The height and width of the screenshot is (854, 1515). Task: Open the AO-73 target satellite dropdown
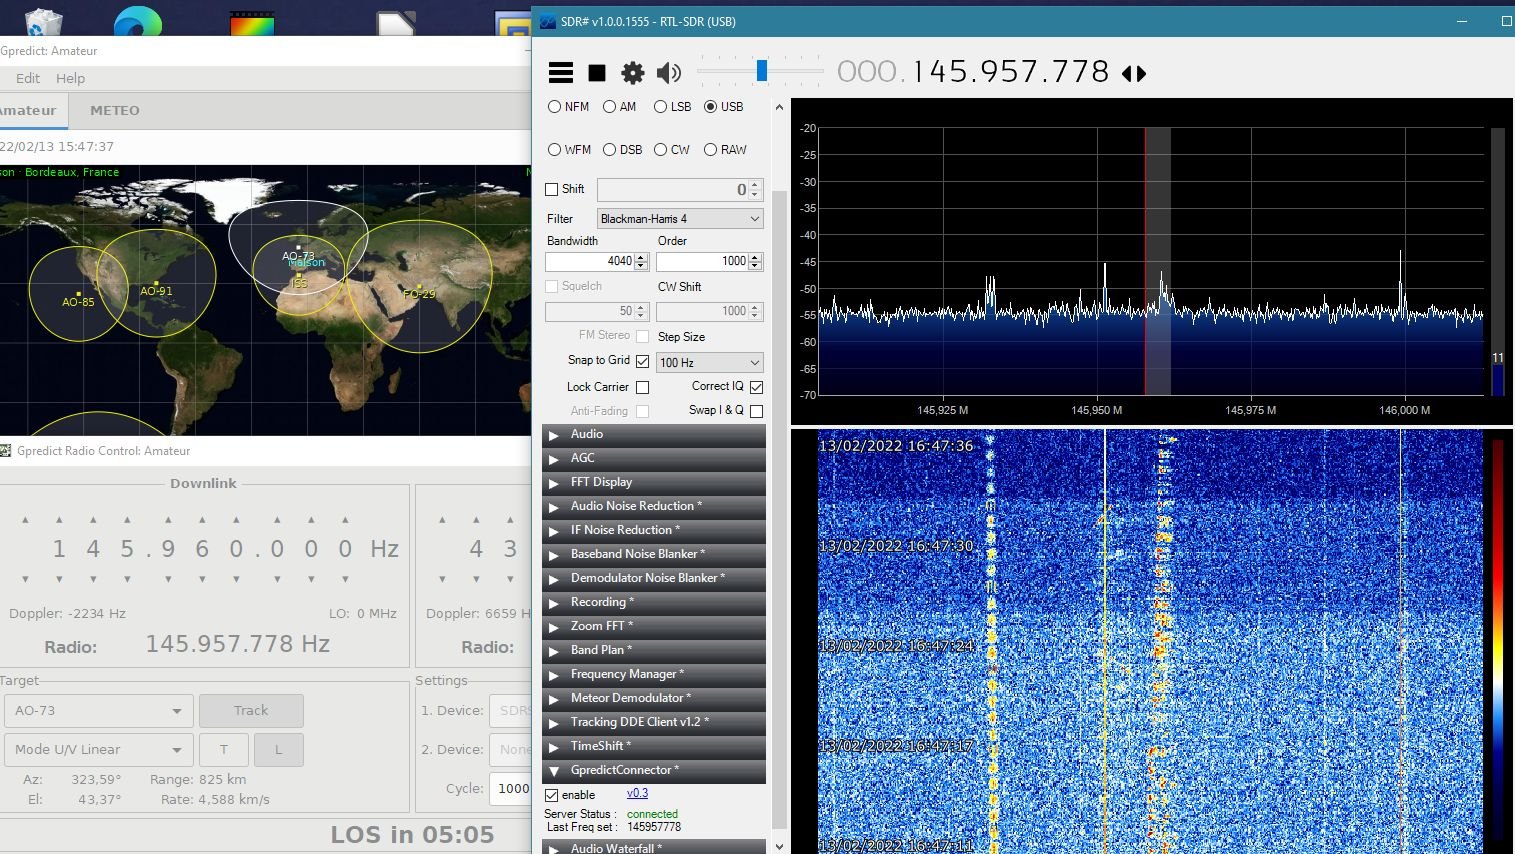[97, 711]
